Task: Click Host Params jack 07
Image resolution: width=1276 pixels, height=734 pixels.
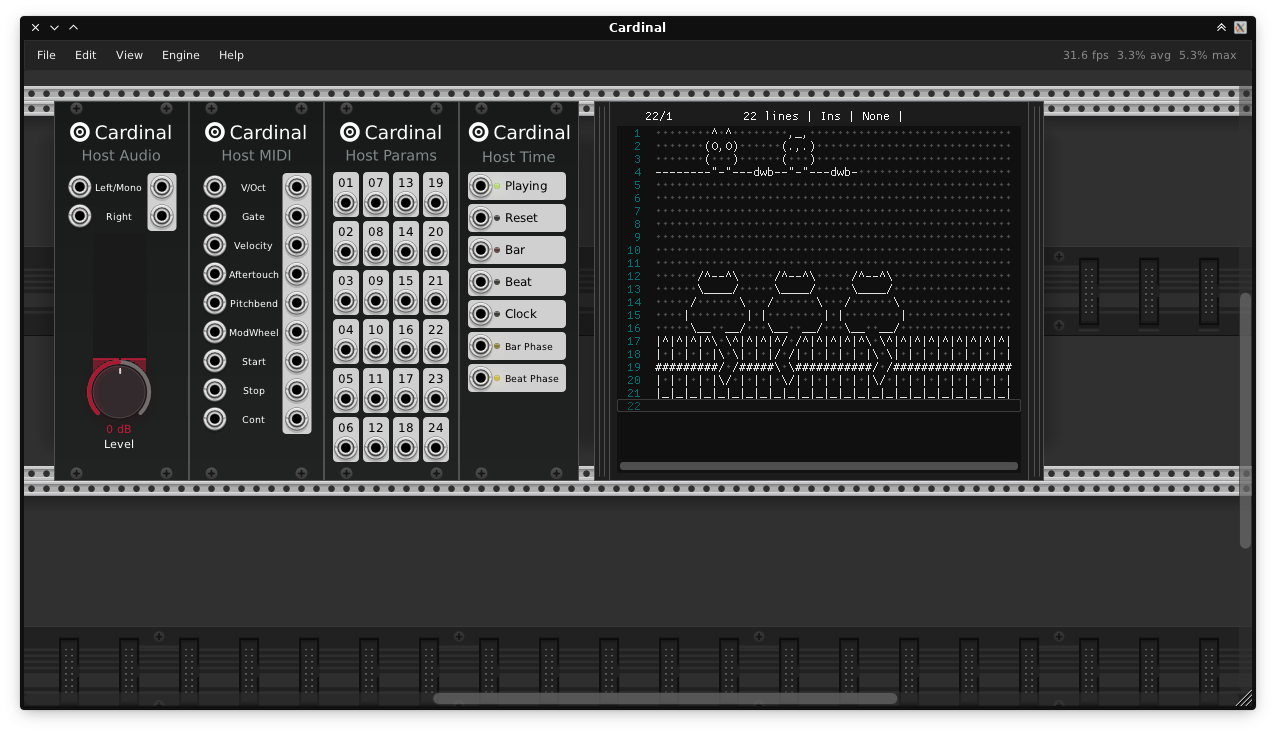Action: (x=376, y=204)
